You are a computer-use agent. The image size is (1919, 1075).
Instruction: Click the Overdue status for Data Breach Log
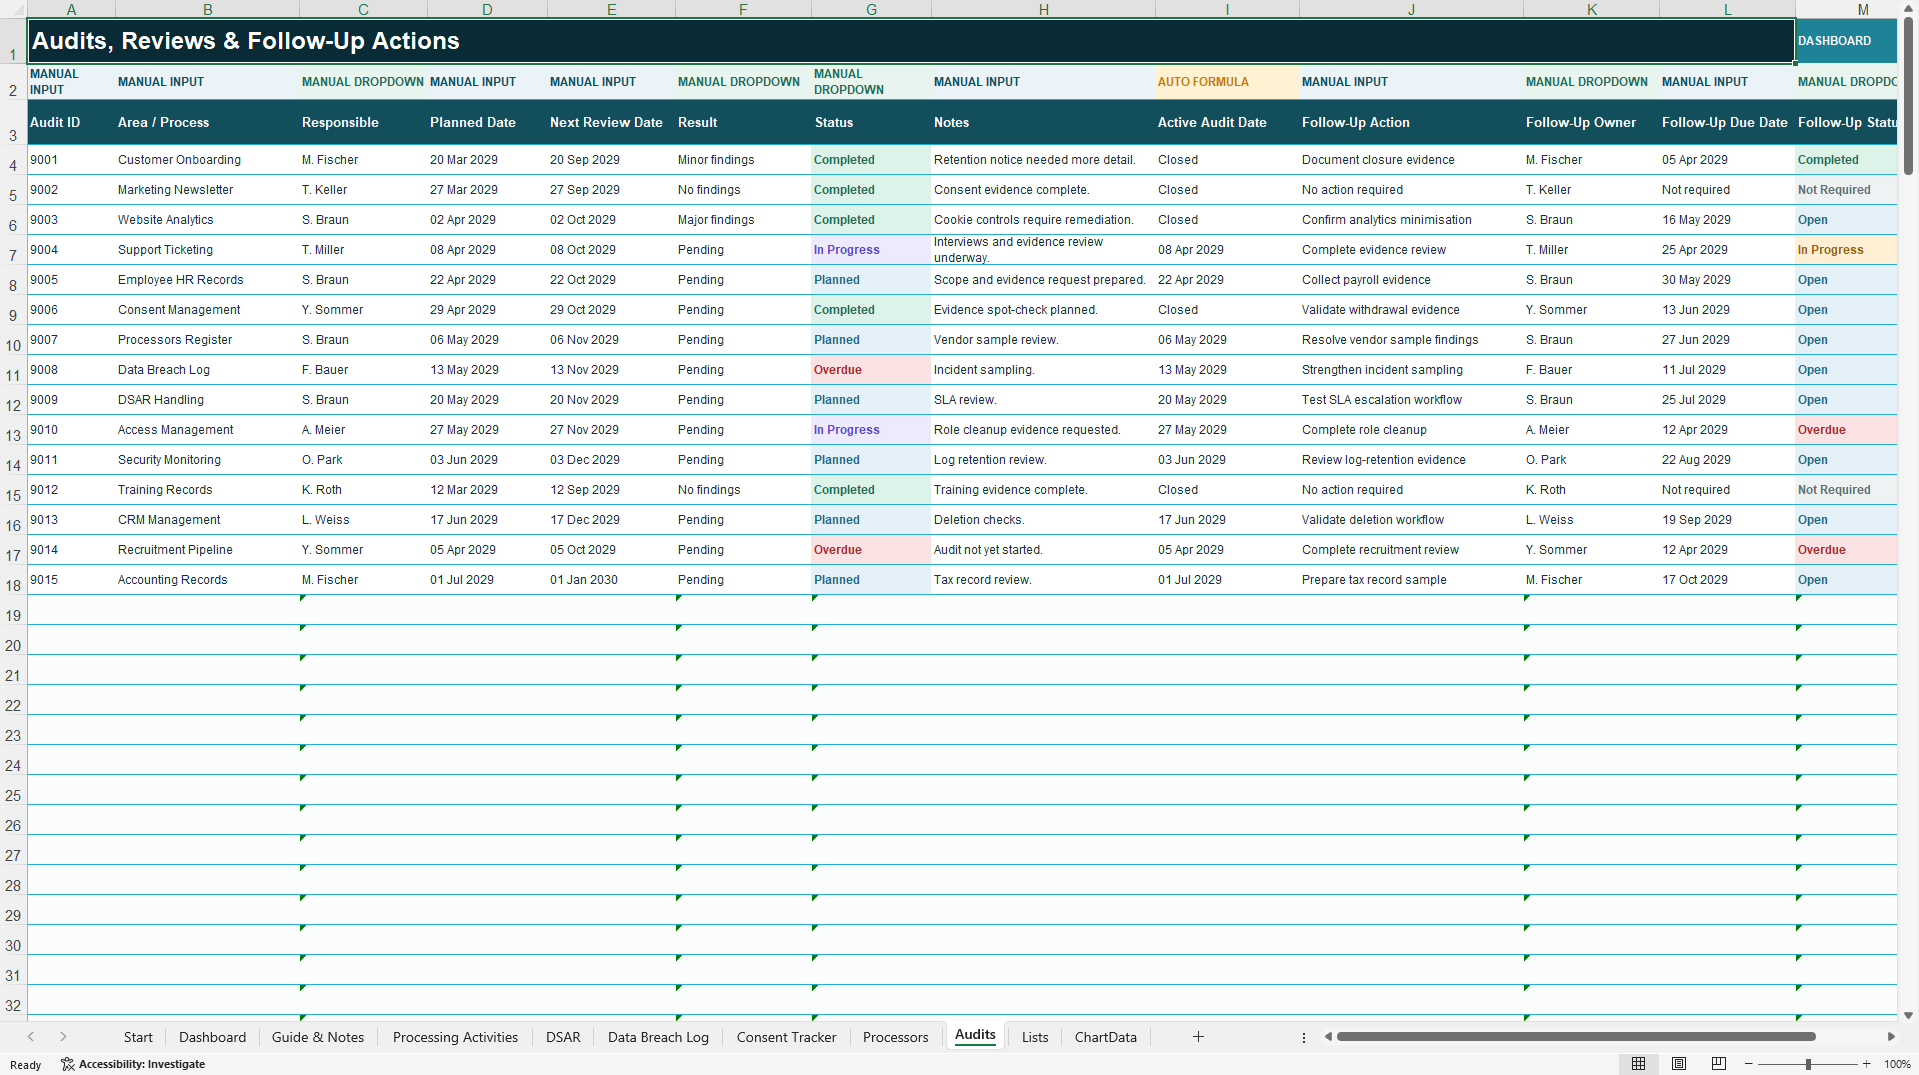pyautogui.click(x=871, y=370)
